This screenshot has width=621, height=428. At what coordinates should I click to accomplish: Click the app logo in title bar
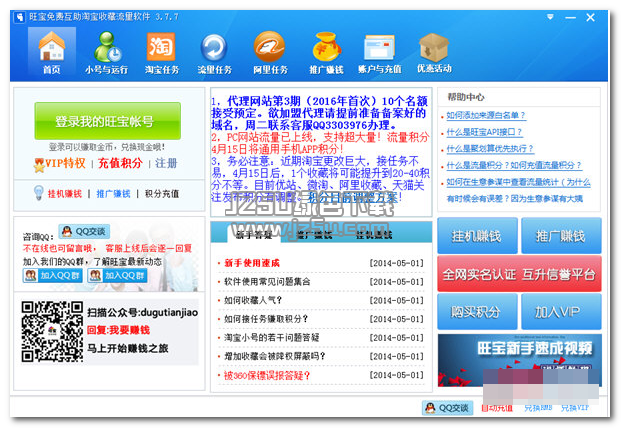pos(19,17)
